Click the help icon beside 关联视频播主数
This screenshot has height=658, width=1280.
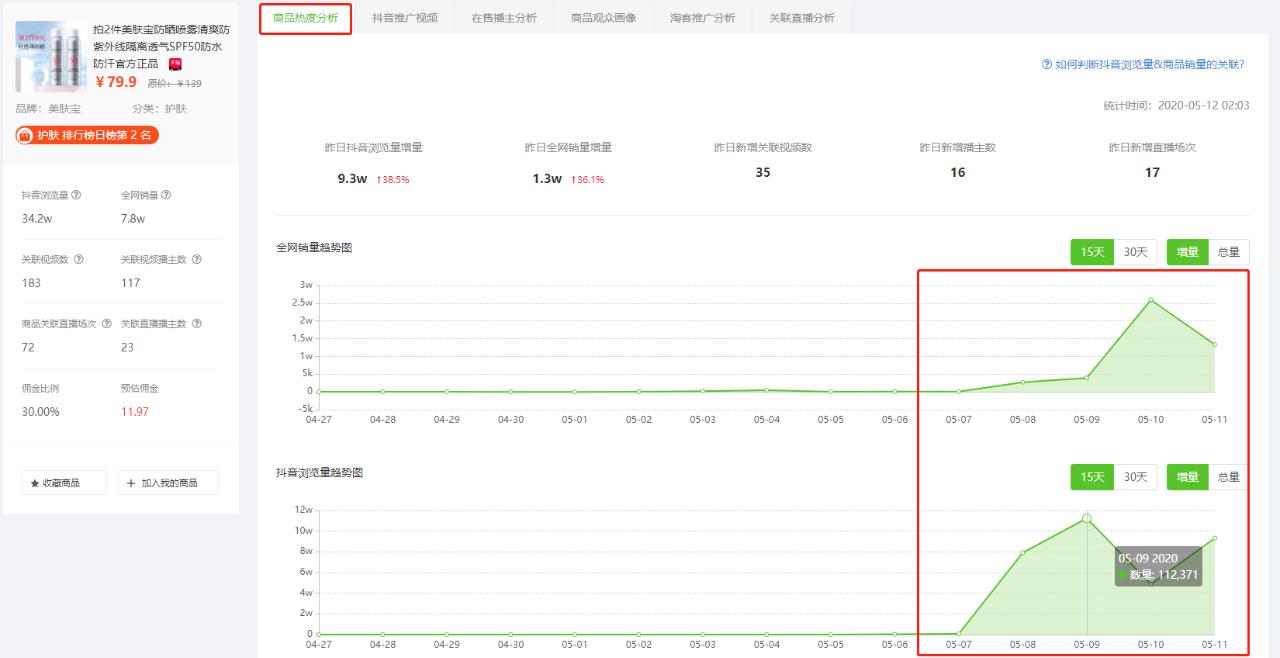click(195, 257)
